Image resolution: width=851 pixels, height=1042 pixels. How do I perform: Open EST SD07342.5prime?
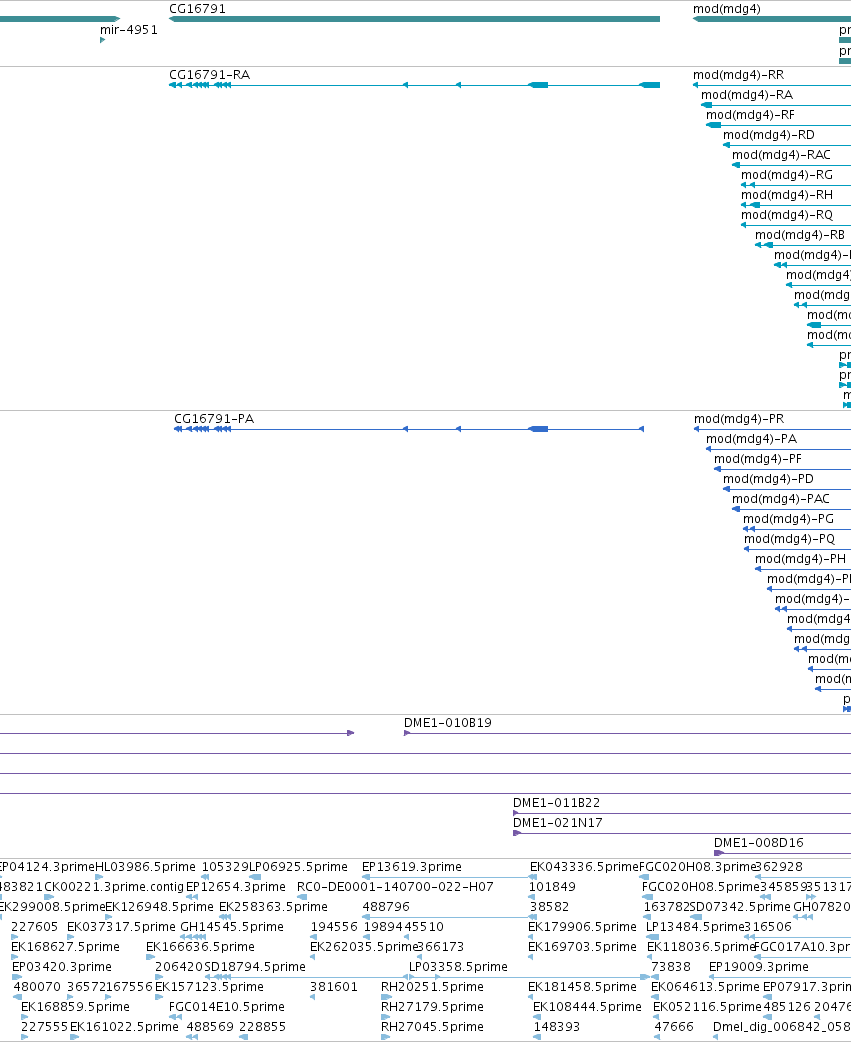tap(740, 906)
